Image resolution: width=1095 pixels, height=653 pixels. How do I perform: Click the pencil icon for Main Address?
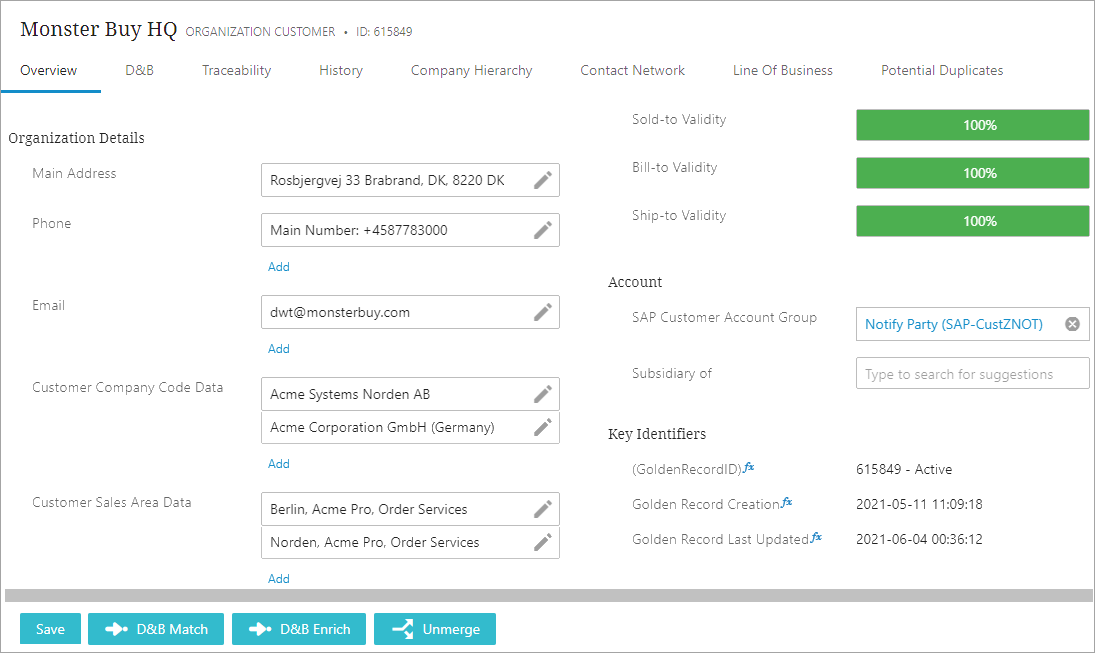[542, 180]
